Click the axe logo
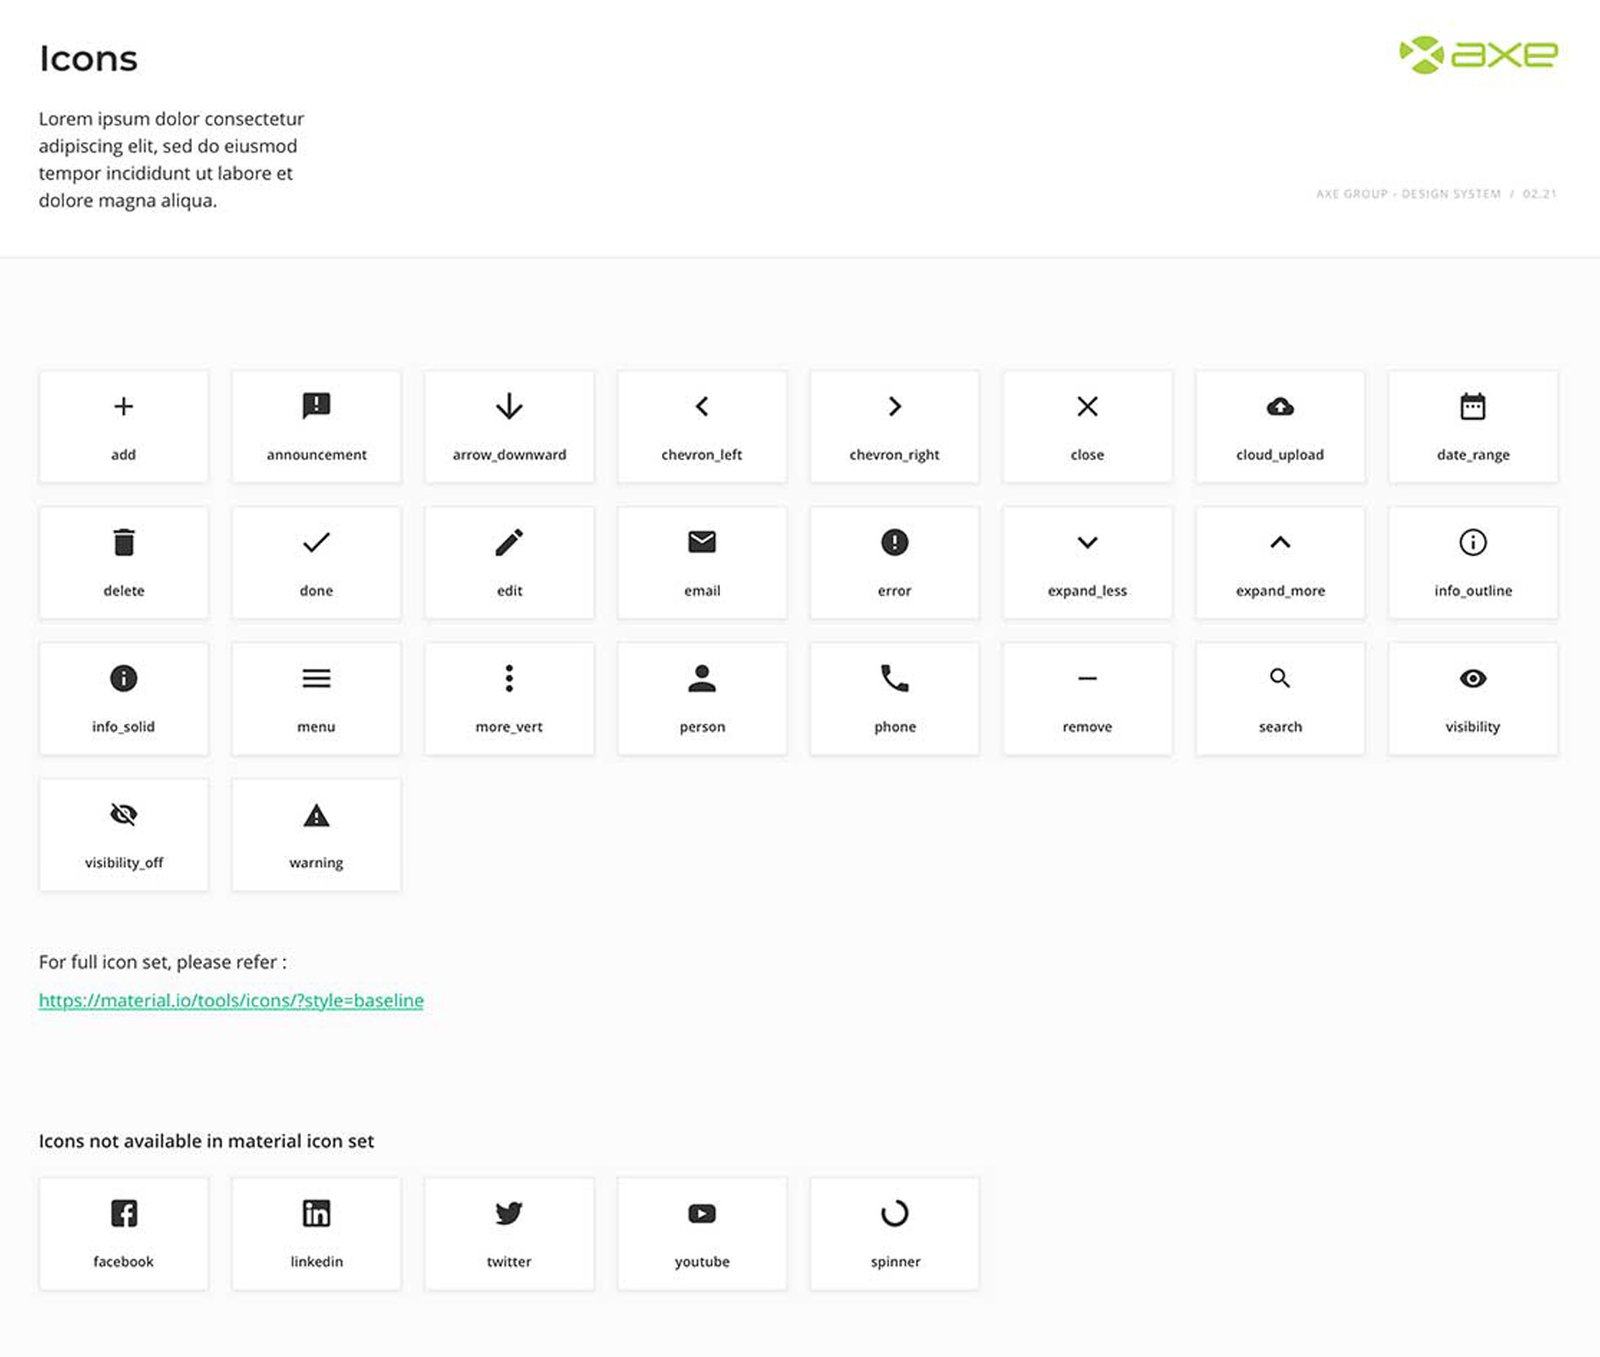The width and height of the screenshot is (1600, 1357). coord(1478,55)
